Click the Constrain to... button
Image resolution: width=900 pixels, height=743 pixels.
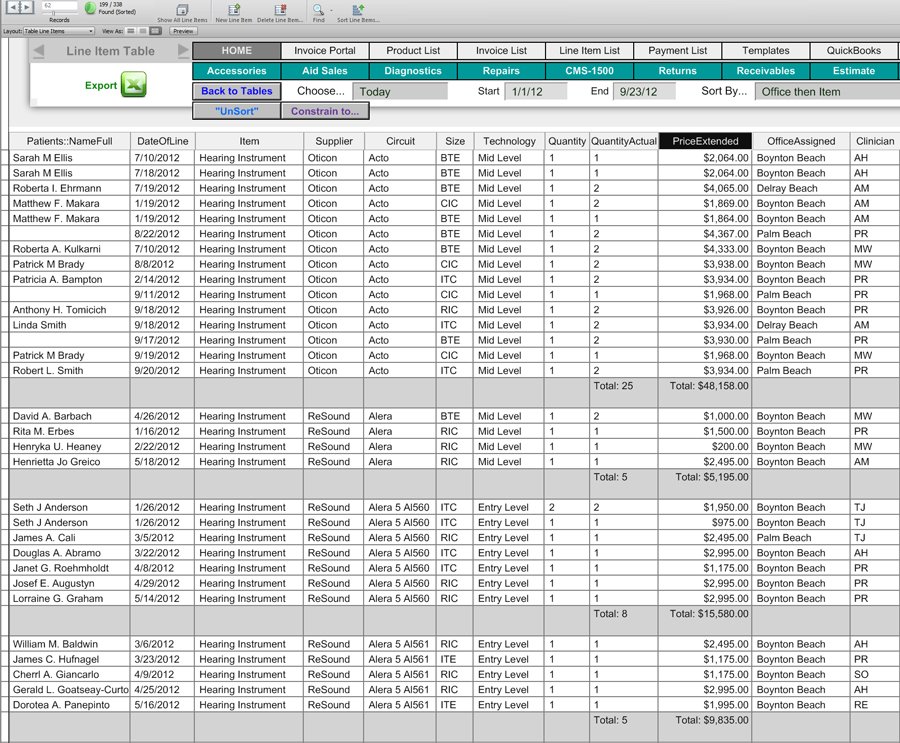pyautogui.click(x=325, y=111)
